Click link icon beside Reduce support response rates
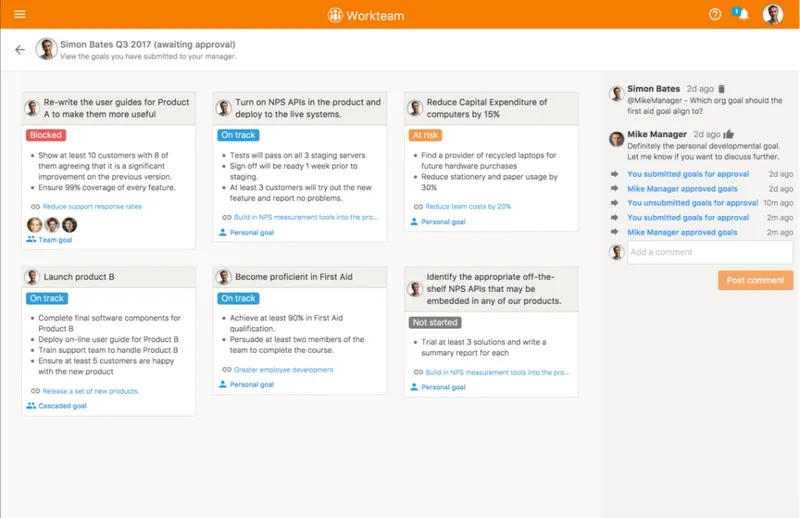The width and height of the screenshot is (800, 518). click(x=35, y=207)
